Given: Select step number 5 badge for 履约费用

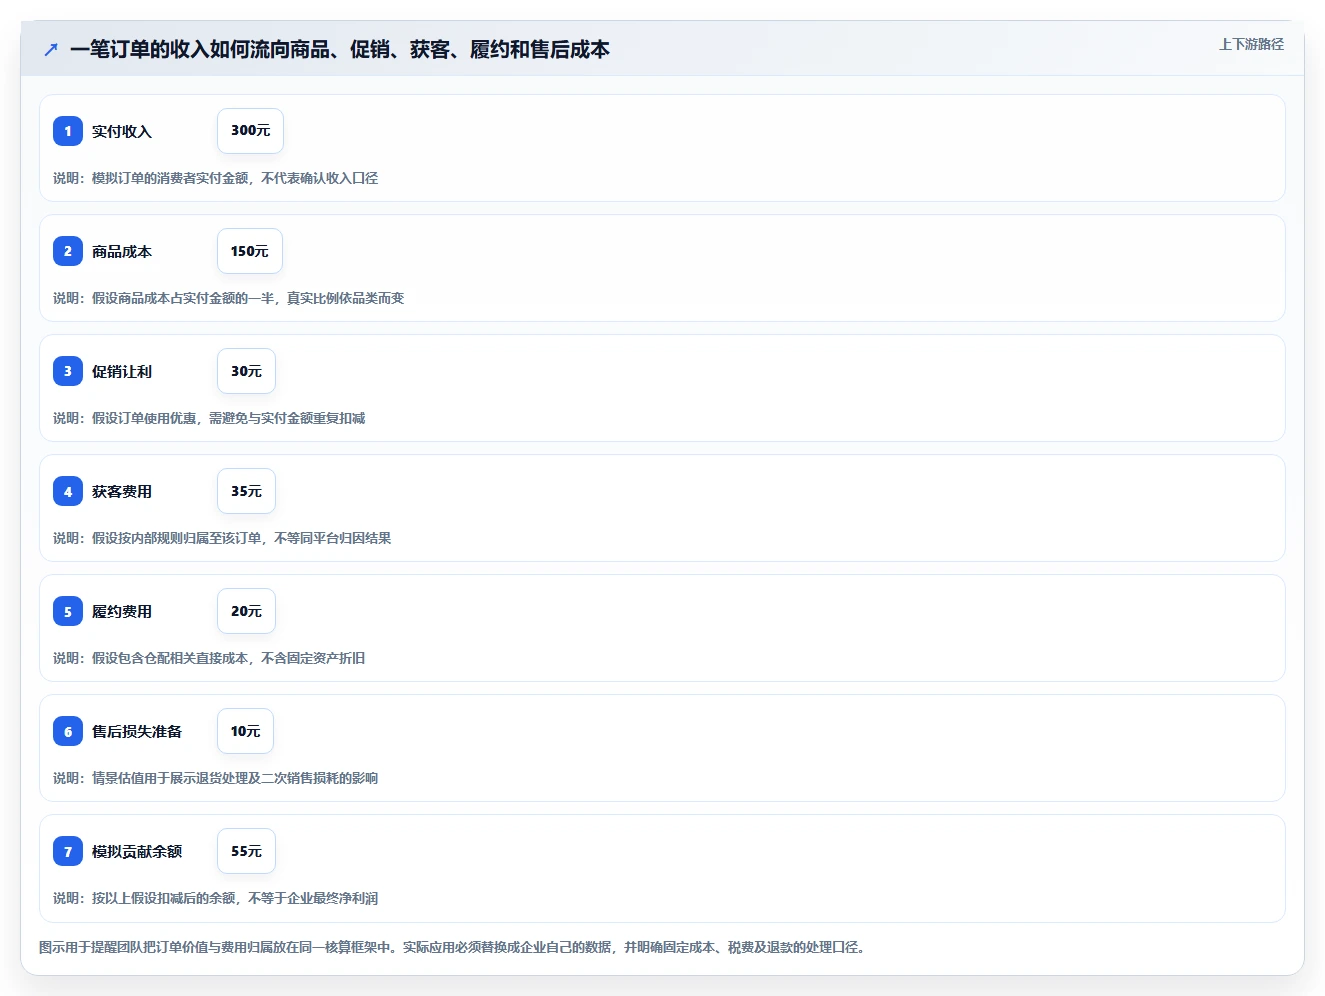Looking at the screenshot, I should (x=68, y=611).
